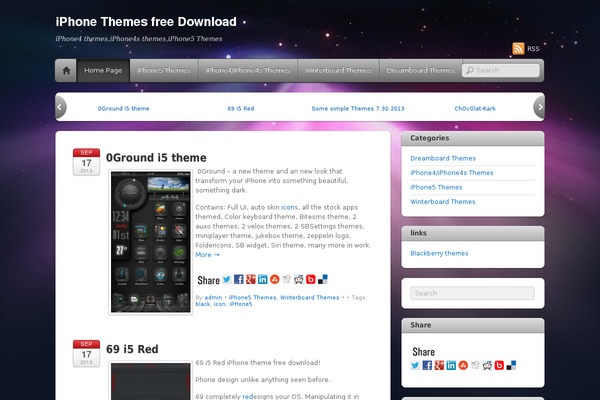Viewport: 600px width, 400px height.
Task: Share 0Ground post on Reddit
Action: (x=298, y=279)
